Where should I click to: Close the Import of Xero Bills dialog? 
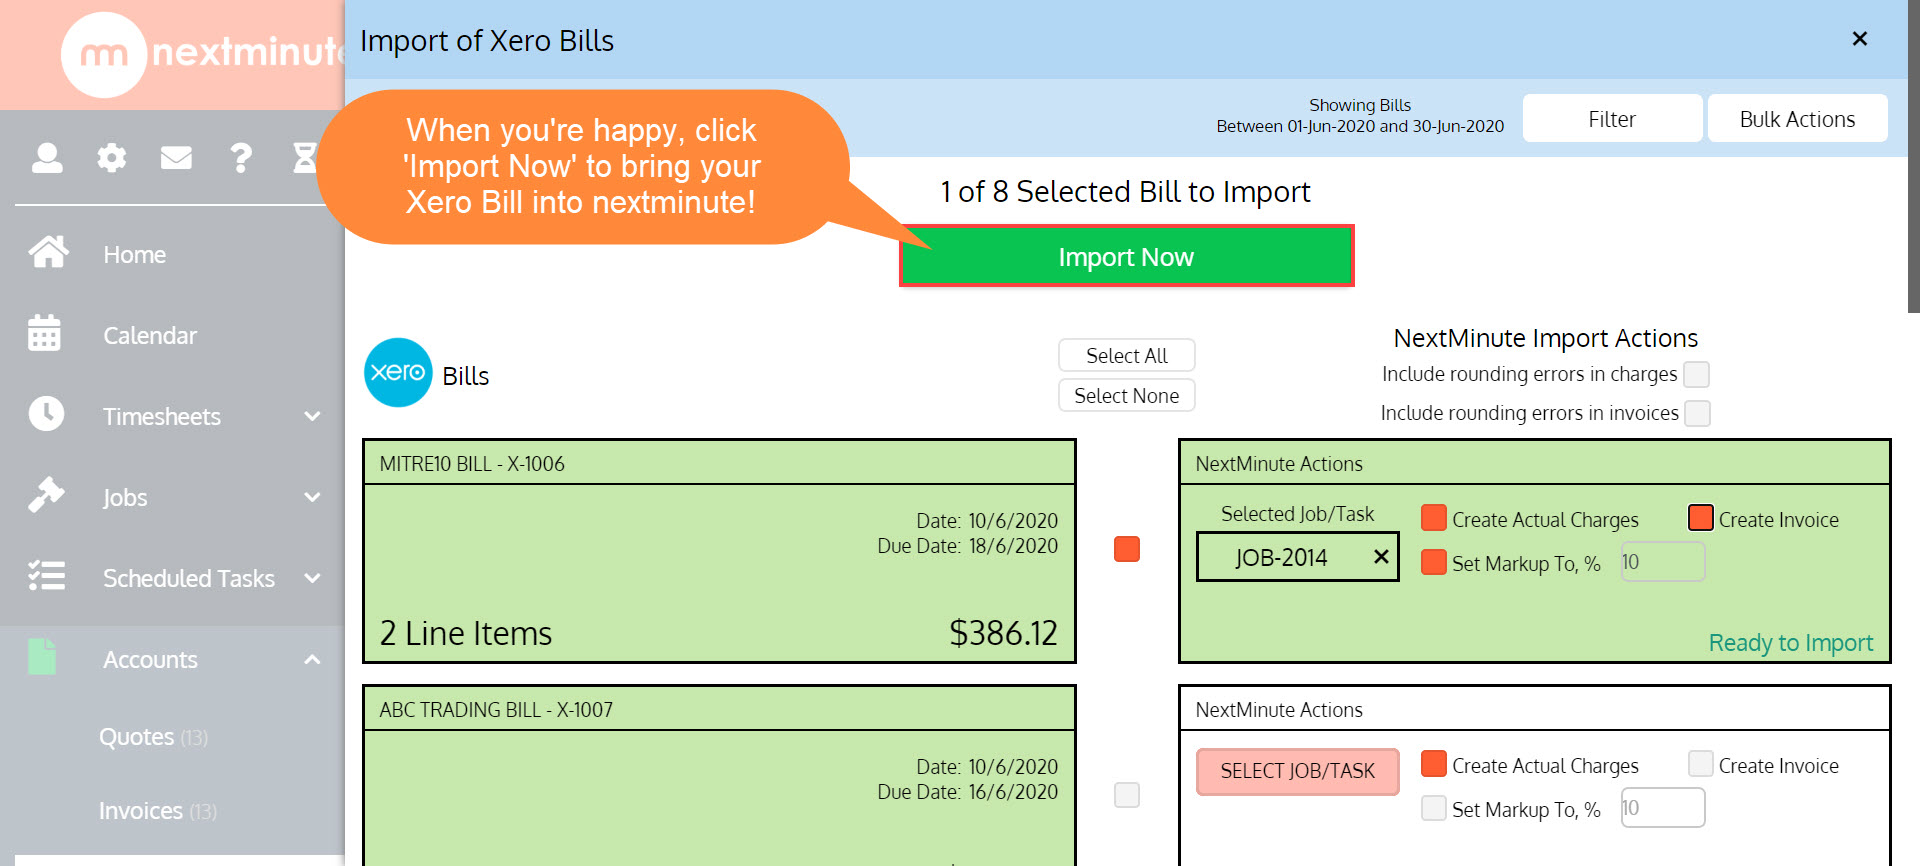point(1860,39)
